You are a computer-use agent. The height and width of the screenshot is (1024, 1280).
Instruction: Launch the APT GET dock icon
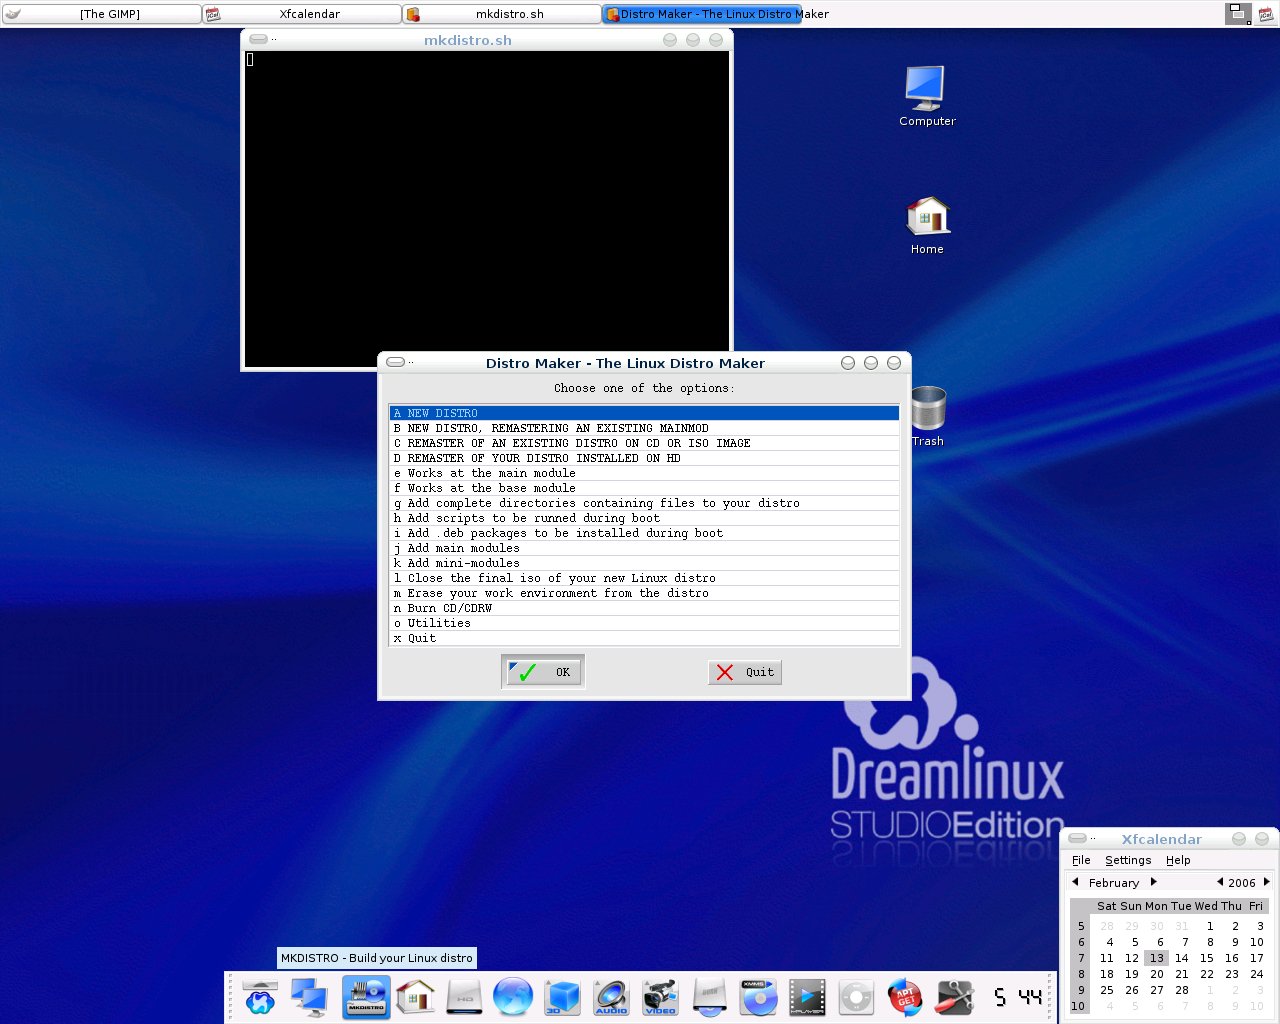pyautogui.click(x=905, y=997)
